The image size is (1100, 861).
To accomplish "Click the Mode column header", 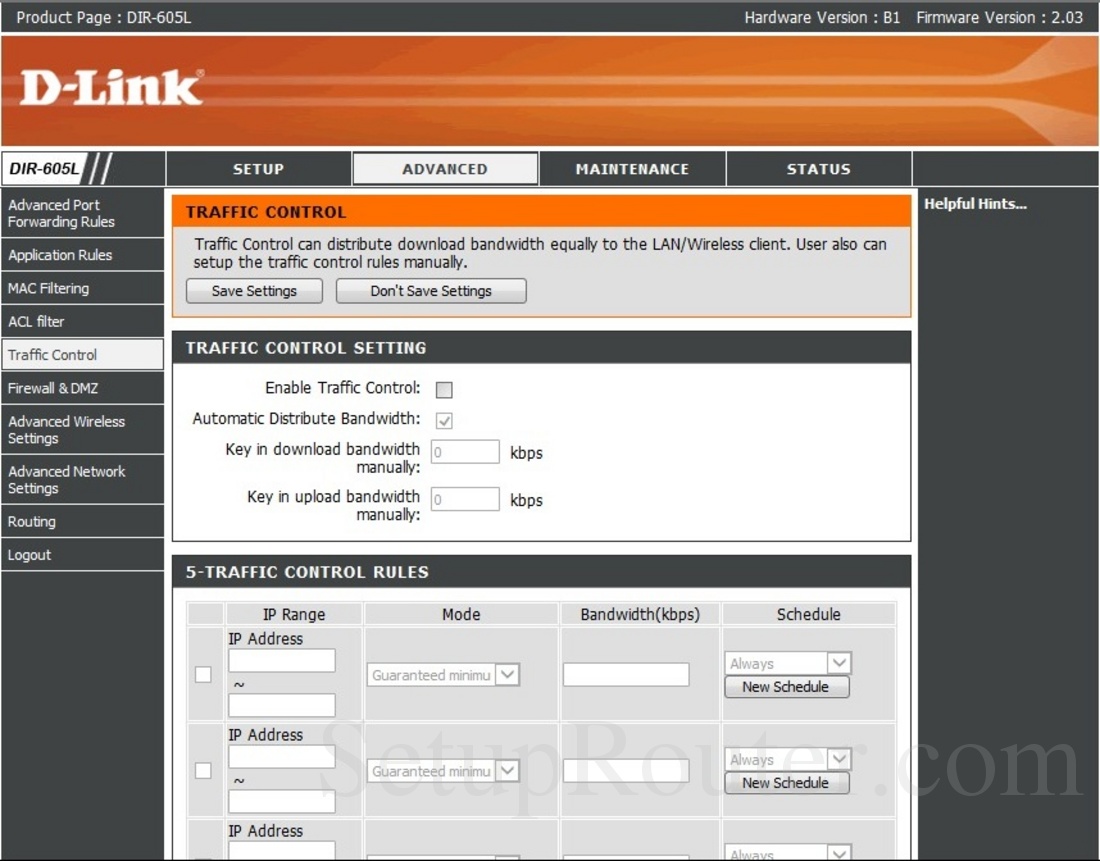I will pos(461,615).
